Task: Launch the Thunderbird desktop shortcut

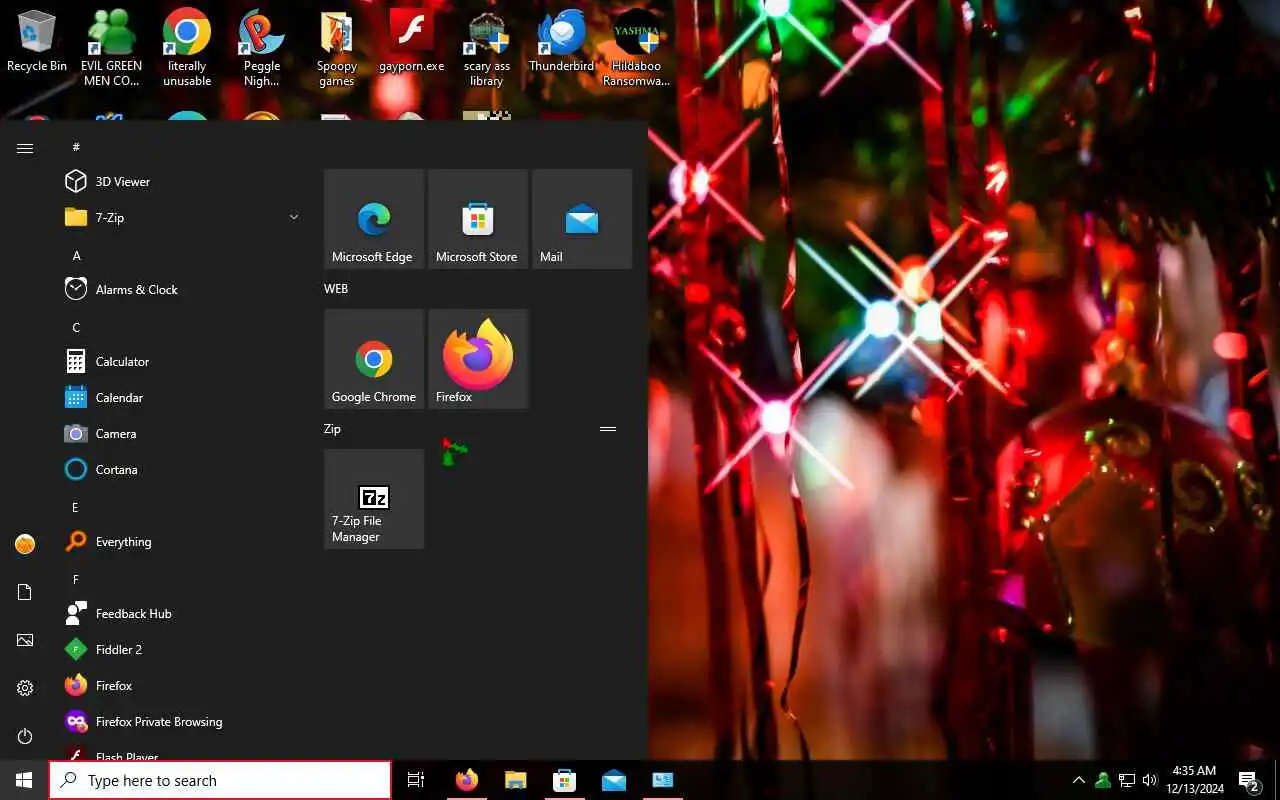Action: [x=561, y=42]
